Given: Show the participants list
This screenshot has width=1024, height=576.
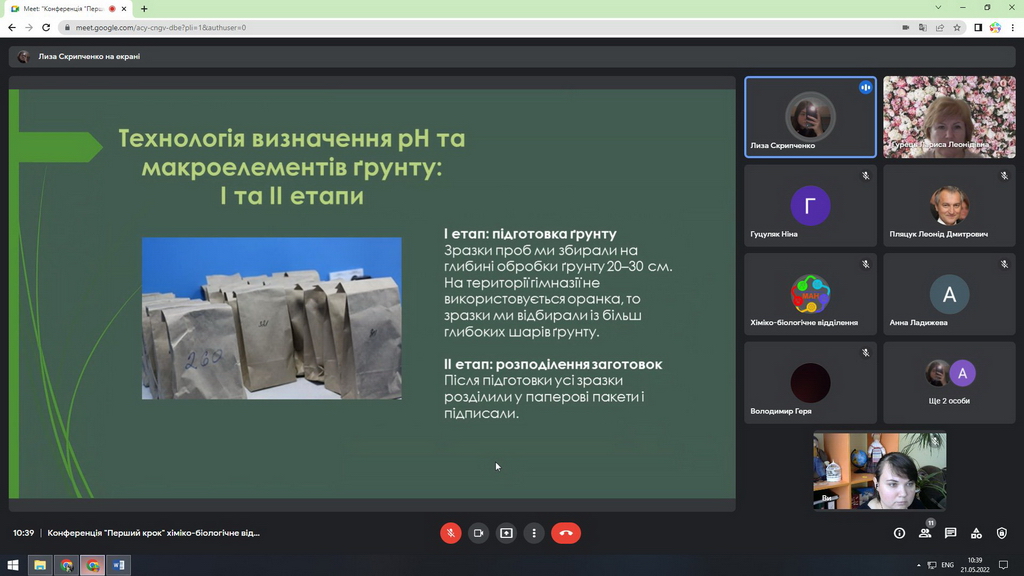Looking at the screenshot, I should point(925,533).
